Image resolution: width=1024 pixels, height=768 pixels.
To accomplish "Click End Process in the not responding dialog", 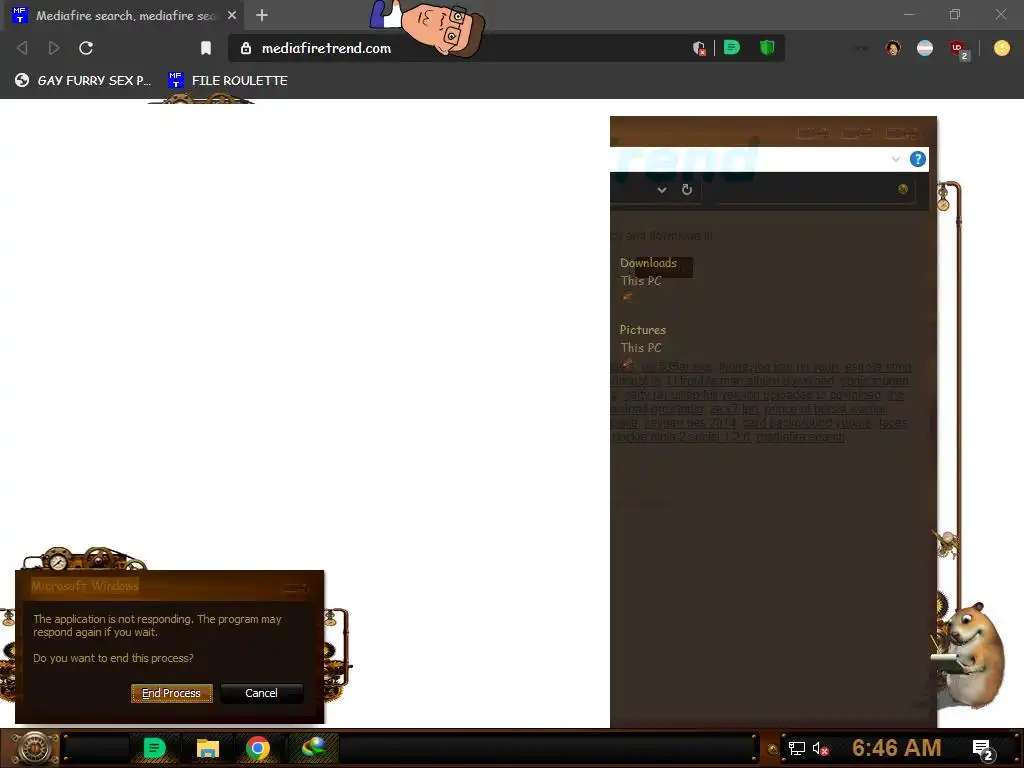I will coord(172,693).
